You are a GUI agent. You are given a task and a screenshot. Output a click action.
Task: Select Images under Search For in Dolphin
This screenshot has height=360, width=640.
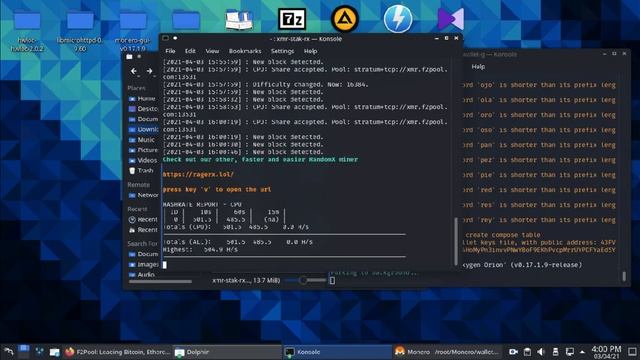pyautogui.click(x=143, y=264)
